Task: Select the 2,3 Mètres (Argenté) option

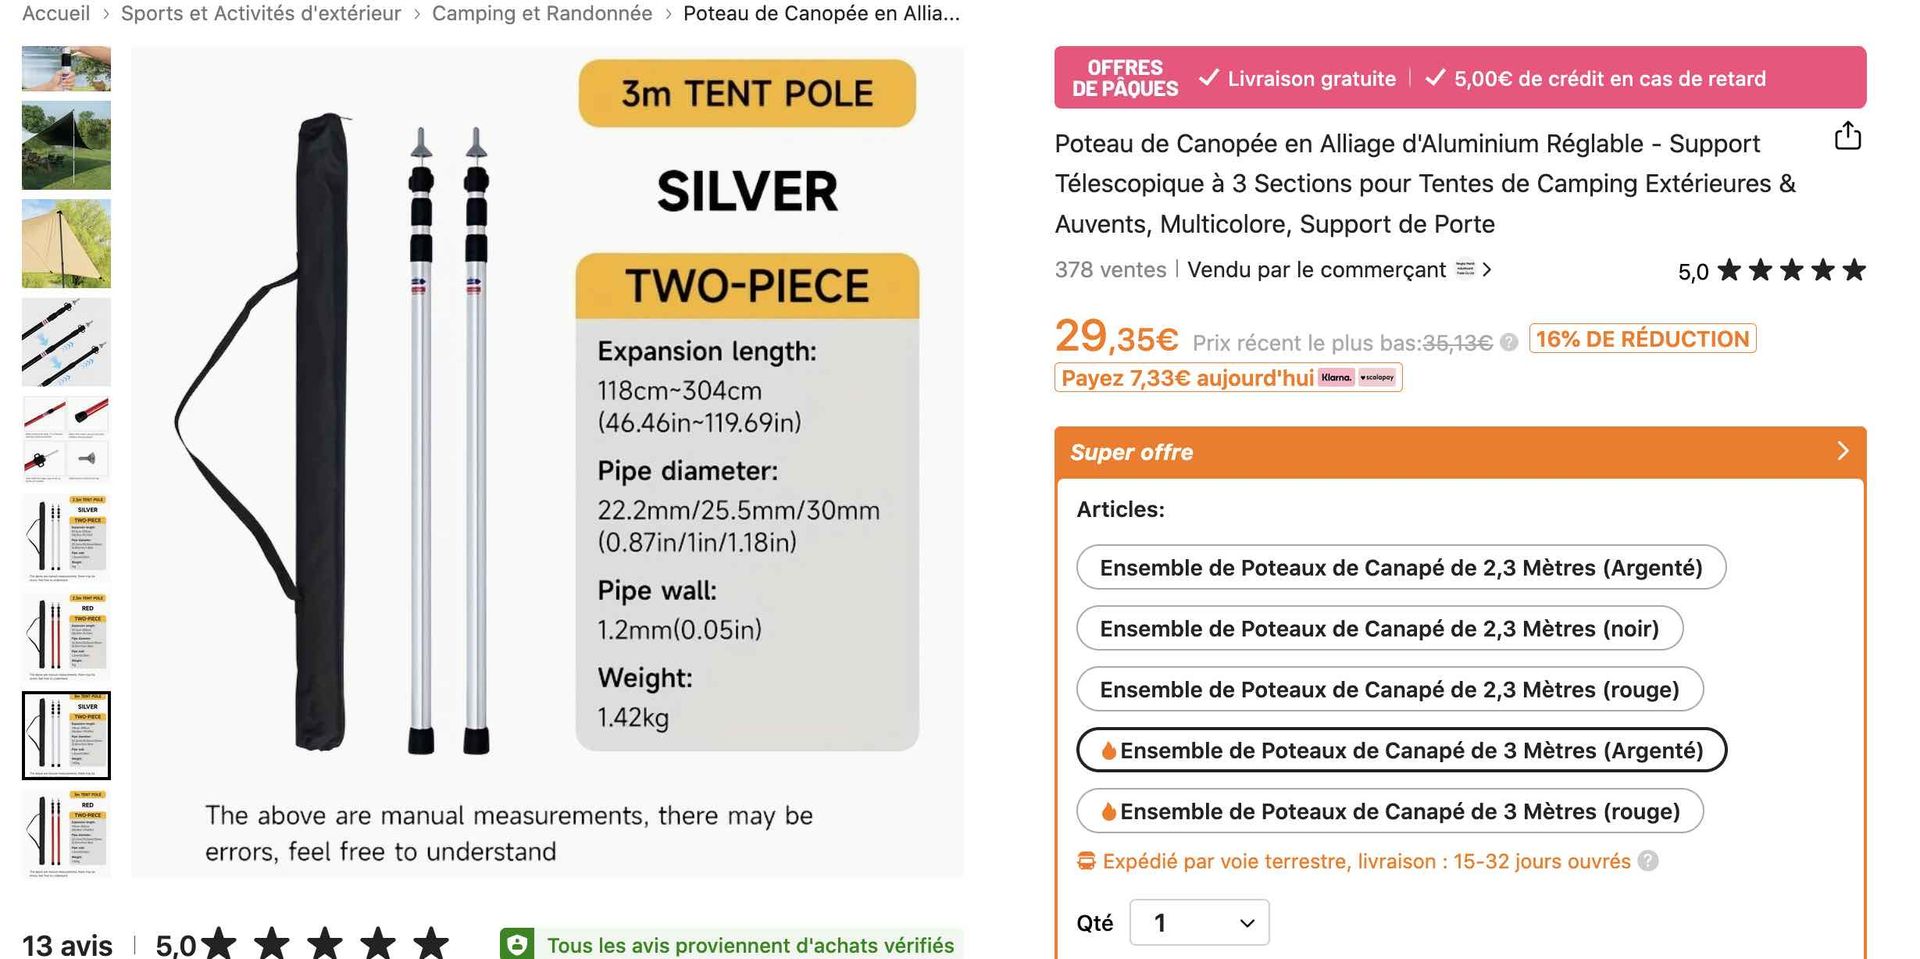Action: coord(1401,567)
